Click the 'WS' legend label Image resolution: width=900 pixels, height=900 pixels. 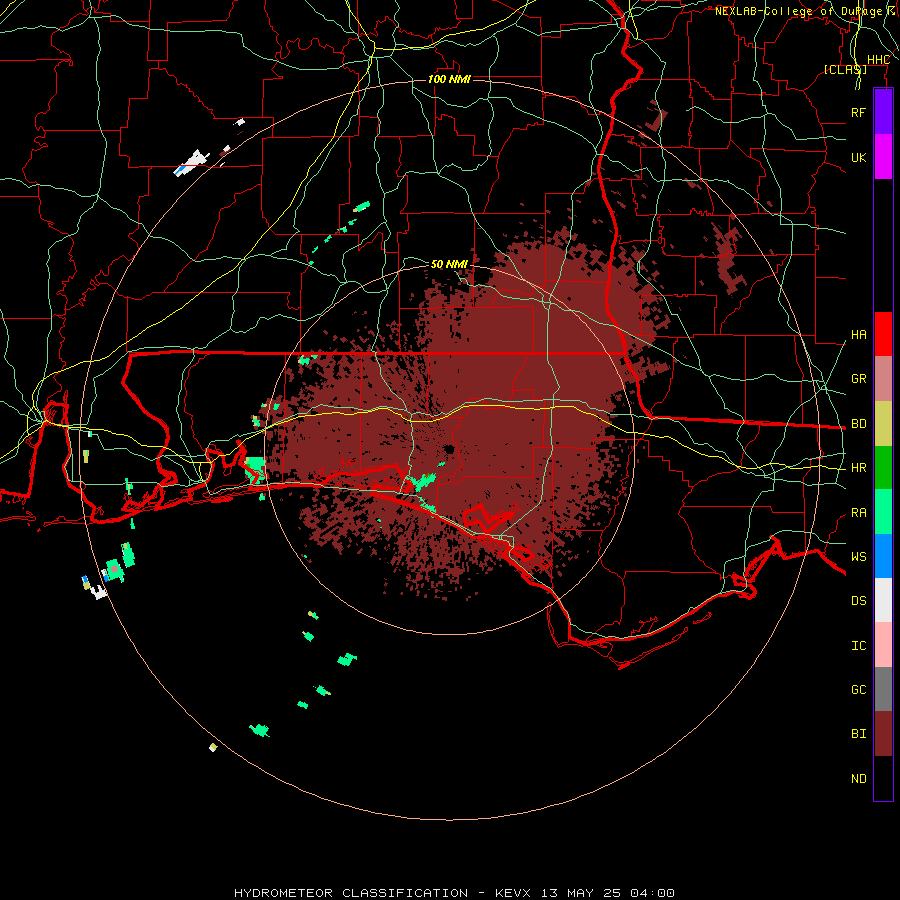(x=858, y=556)
